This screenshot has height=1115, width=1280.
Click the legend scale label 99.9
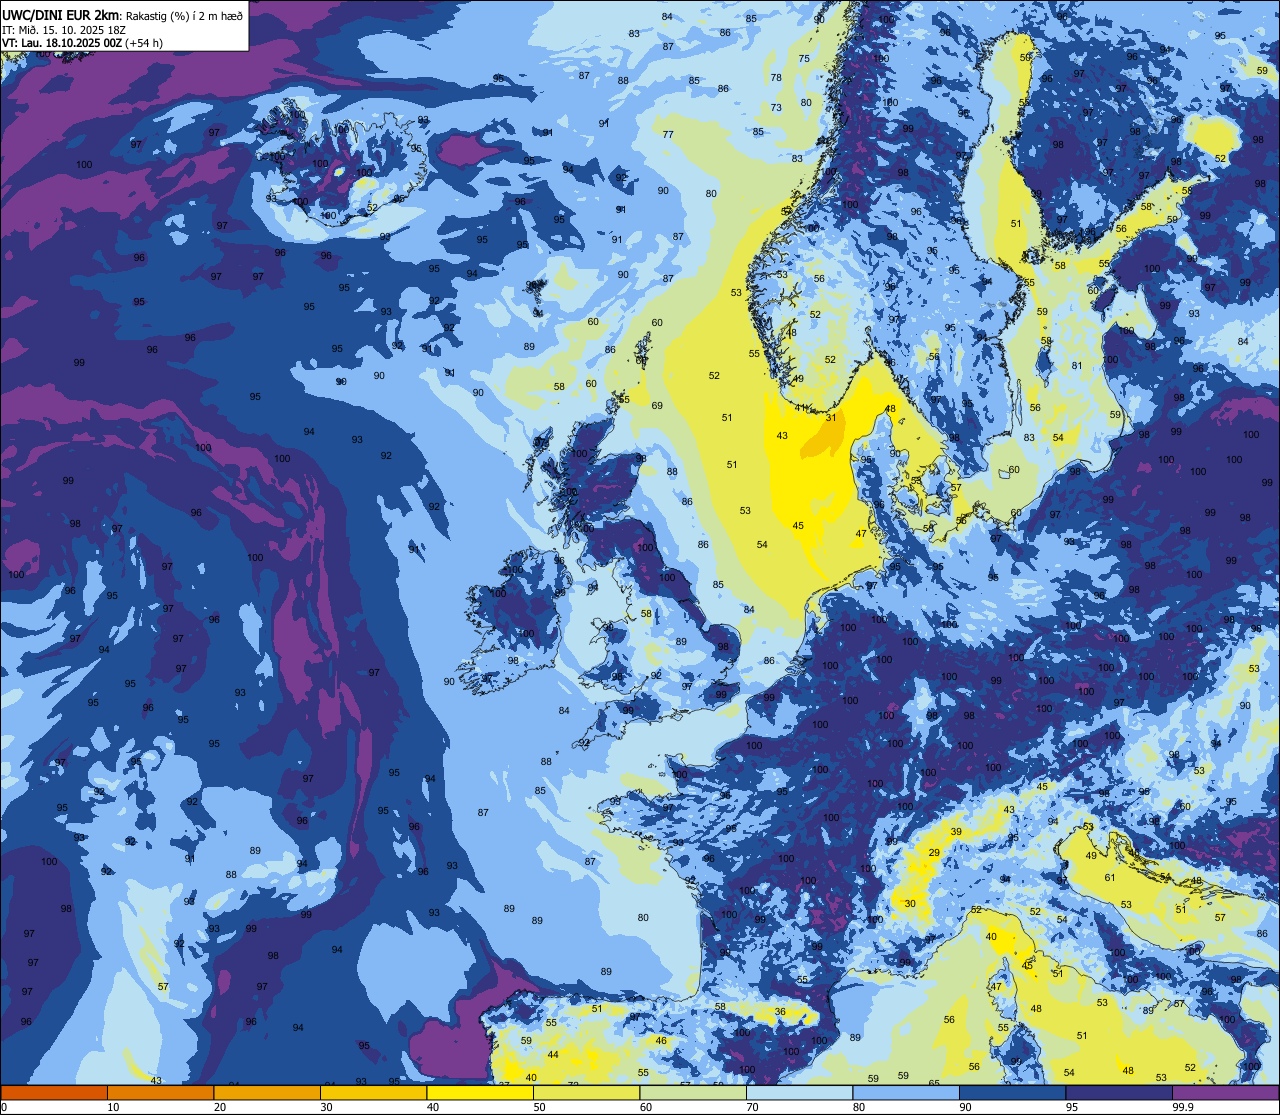1184,1107
